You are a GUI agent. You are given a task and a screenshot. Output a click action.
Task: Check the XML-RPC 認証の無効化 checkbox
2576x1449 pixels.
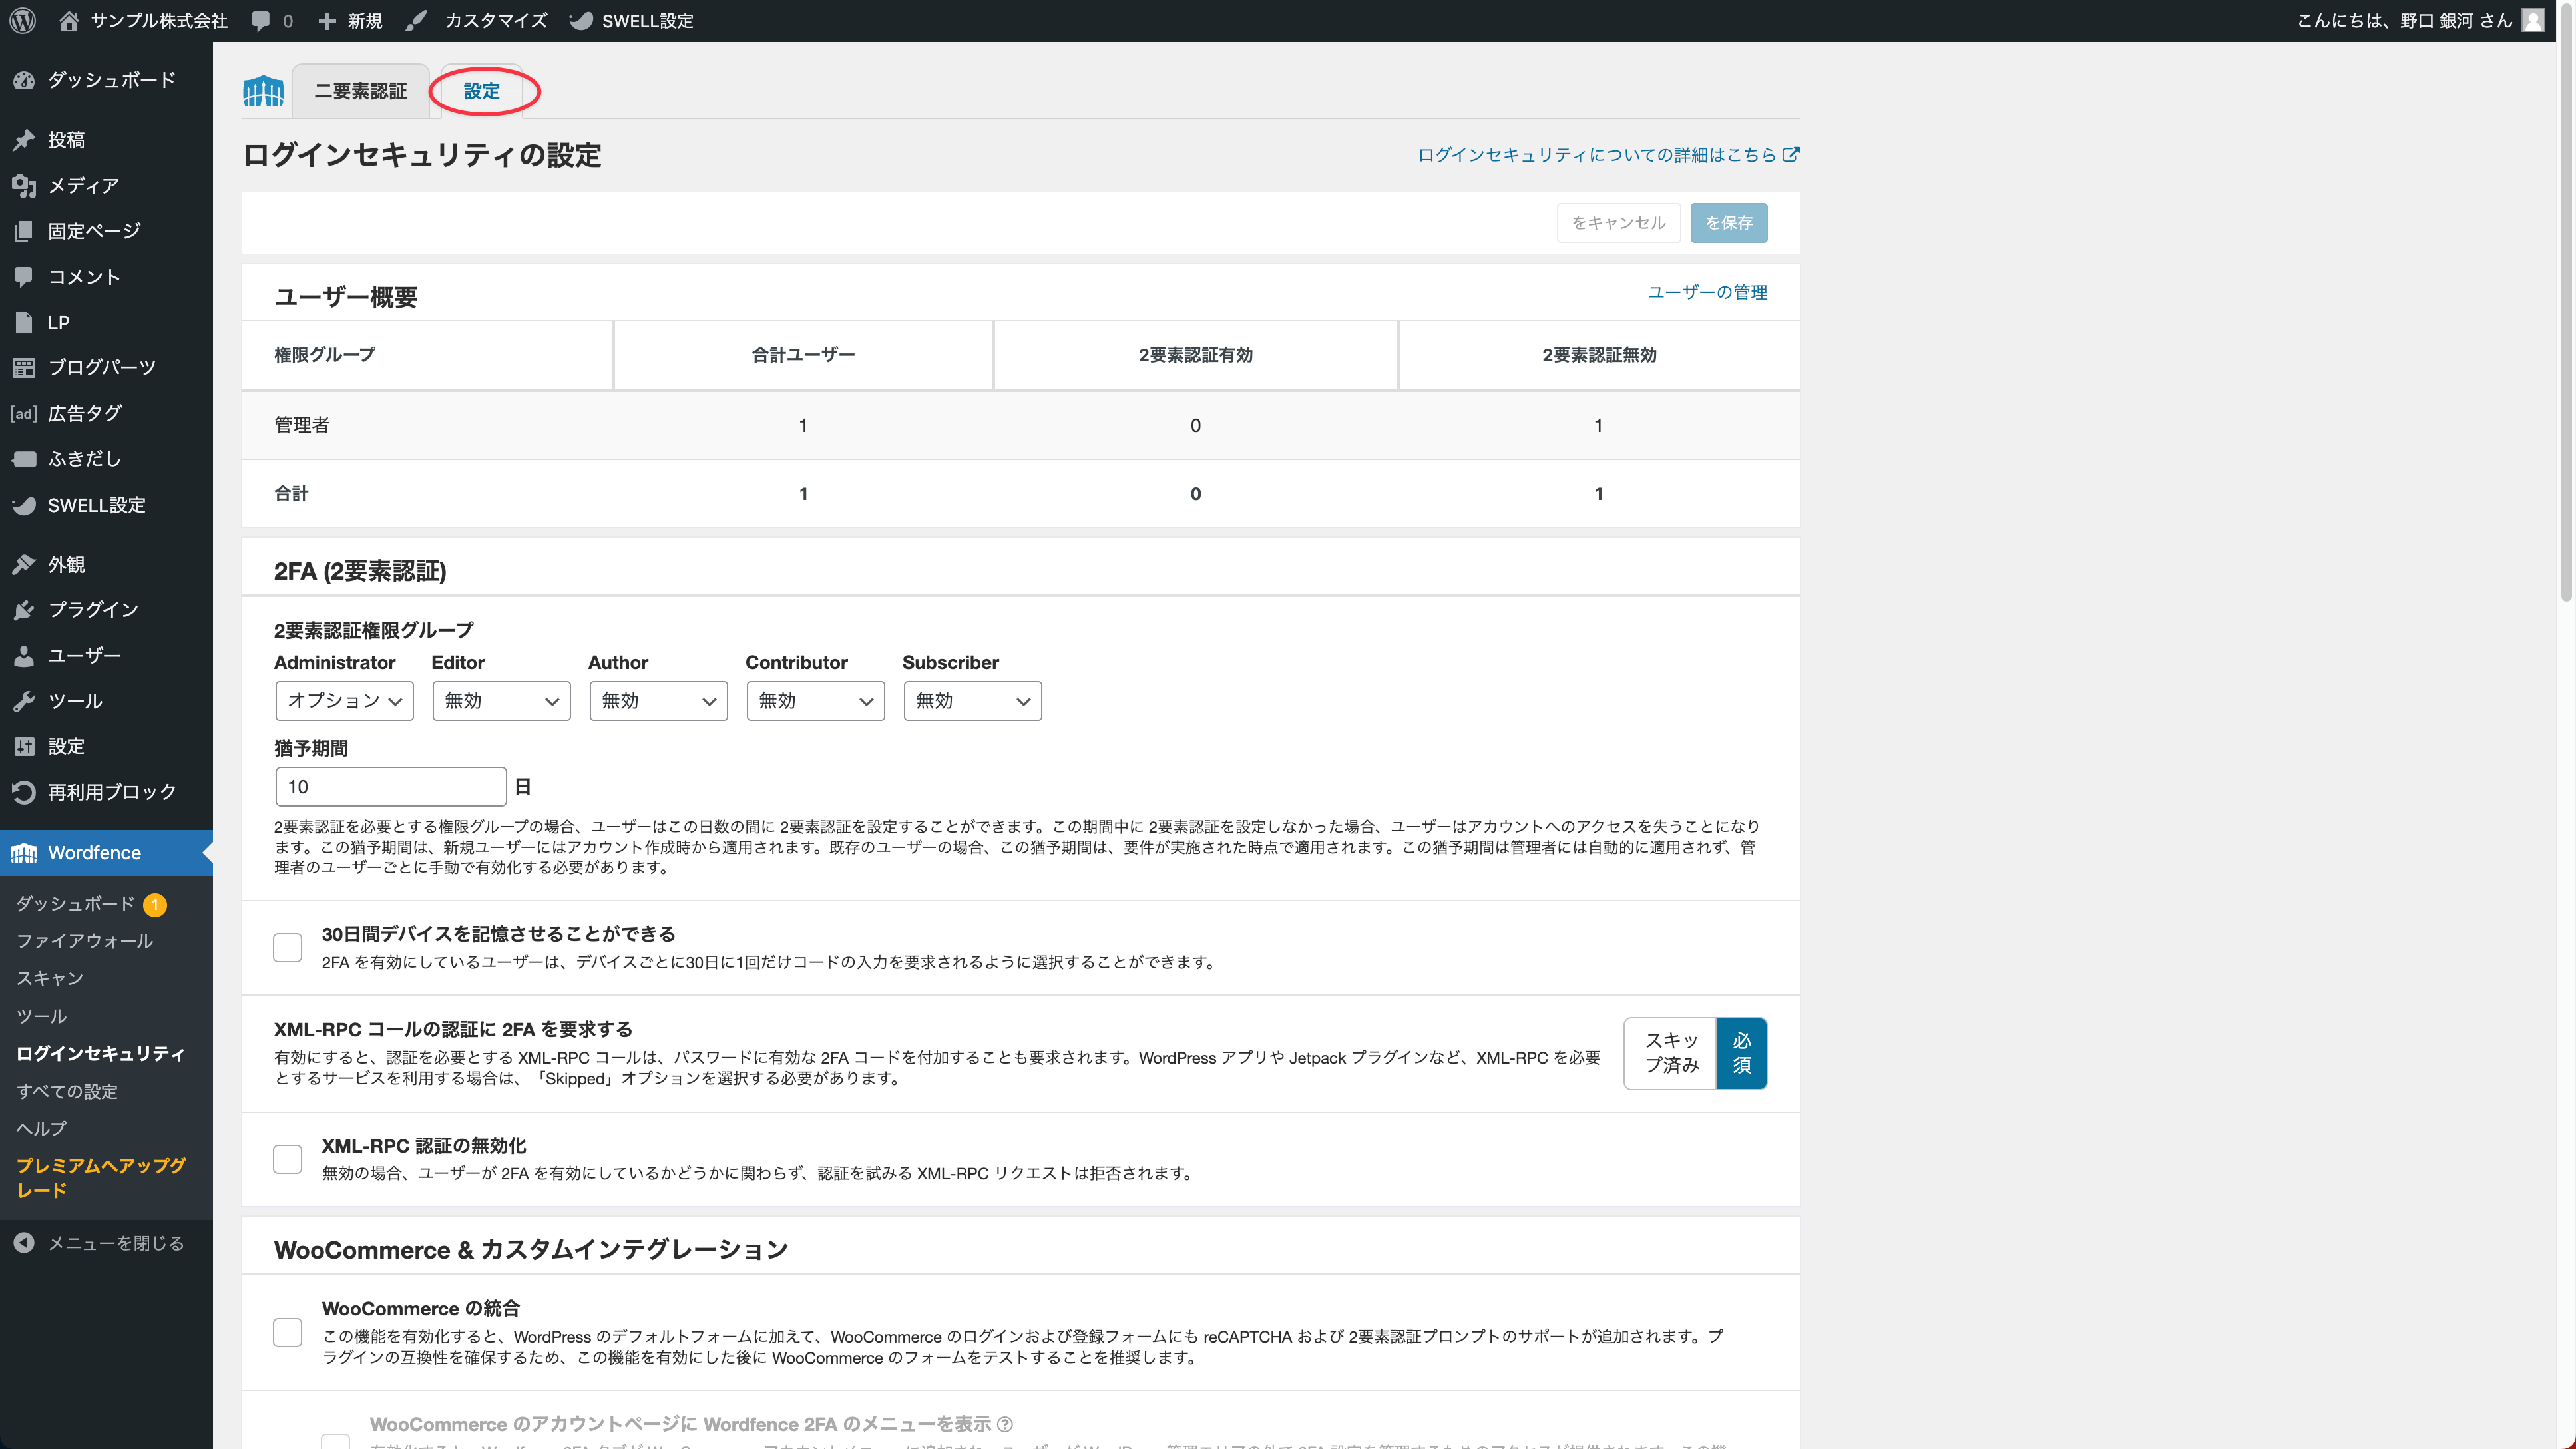tap(287, 1159)
